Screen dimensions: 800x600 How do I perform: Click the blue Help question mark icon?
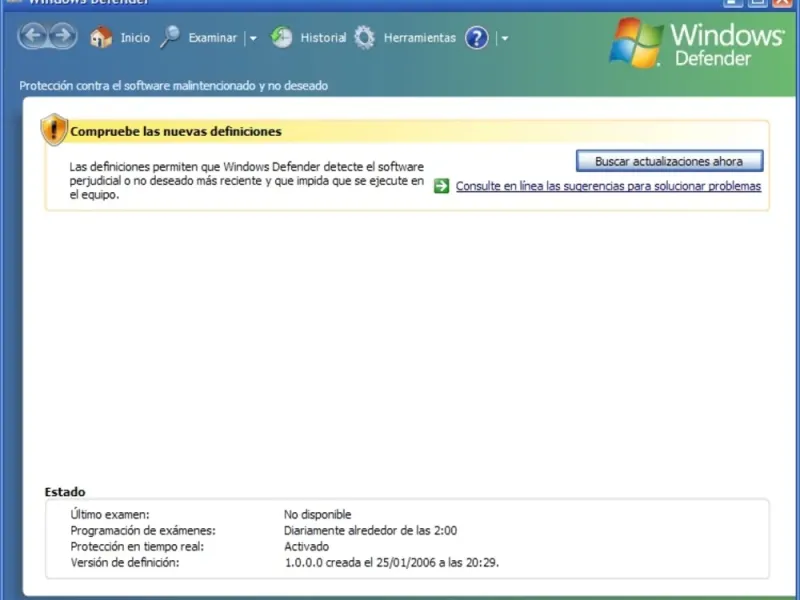[477, 38]
